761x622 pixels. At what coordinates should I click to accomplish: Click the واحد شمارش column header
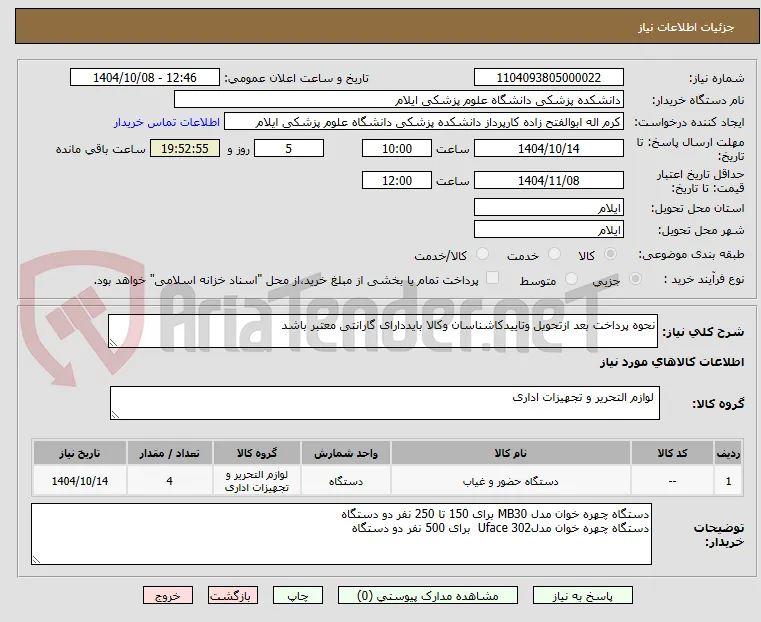[x=346, y=453]
